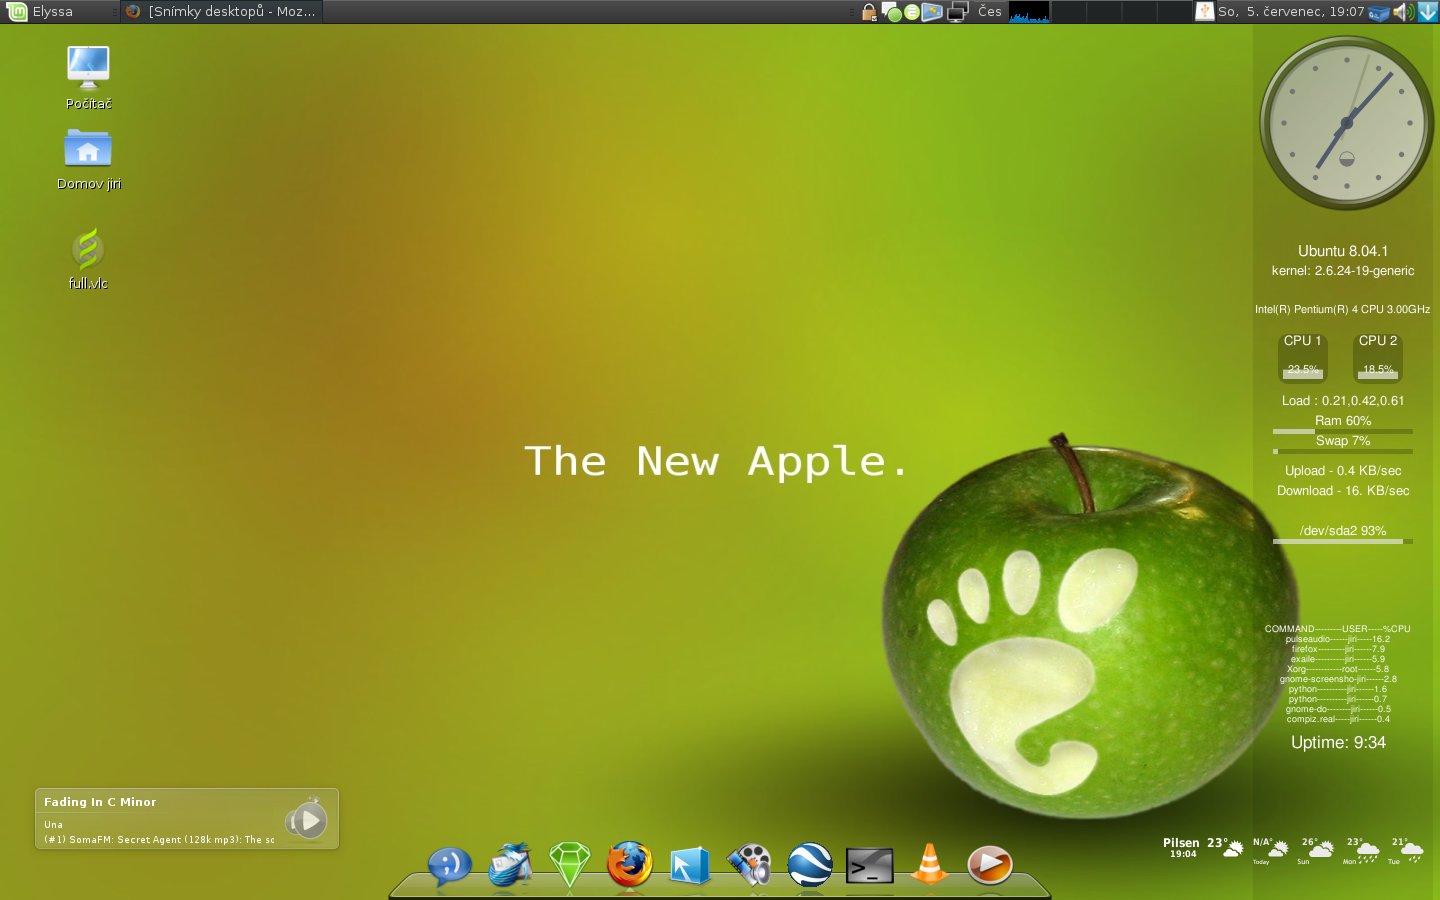
Task: Launch the Thunderbird mail client from dock
Action: (x=510, y=865)
